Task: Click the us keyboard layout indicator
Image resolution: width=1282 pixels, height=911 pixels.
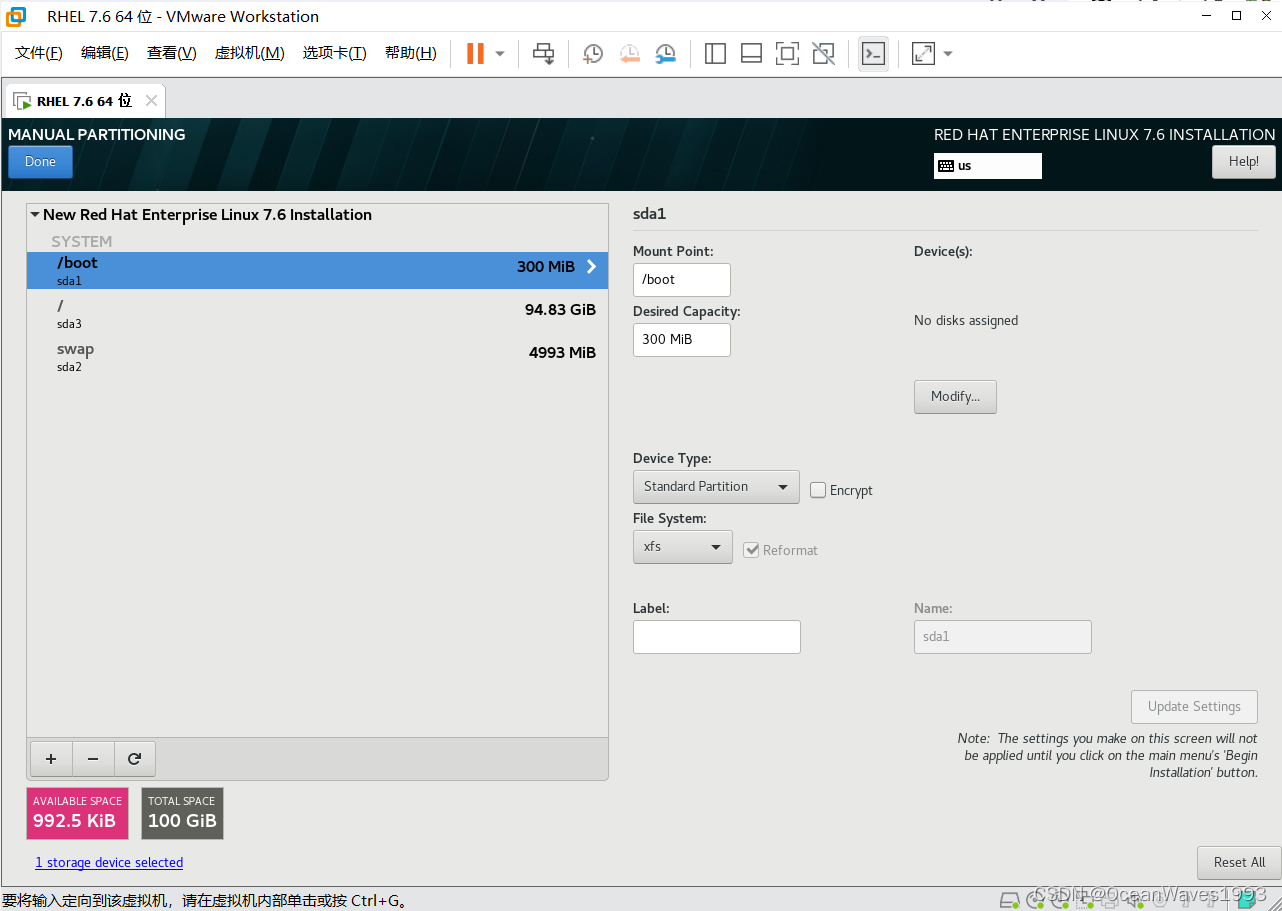Action: click(x=988, y=166)
